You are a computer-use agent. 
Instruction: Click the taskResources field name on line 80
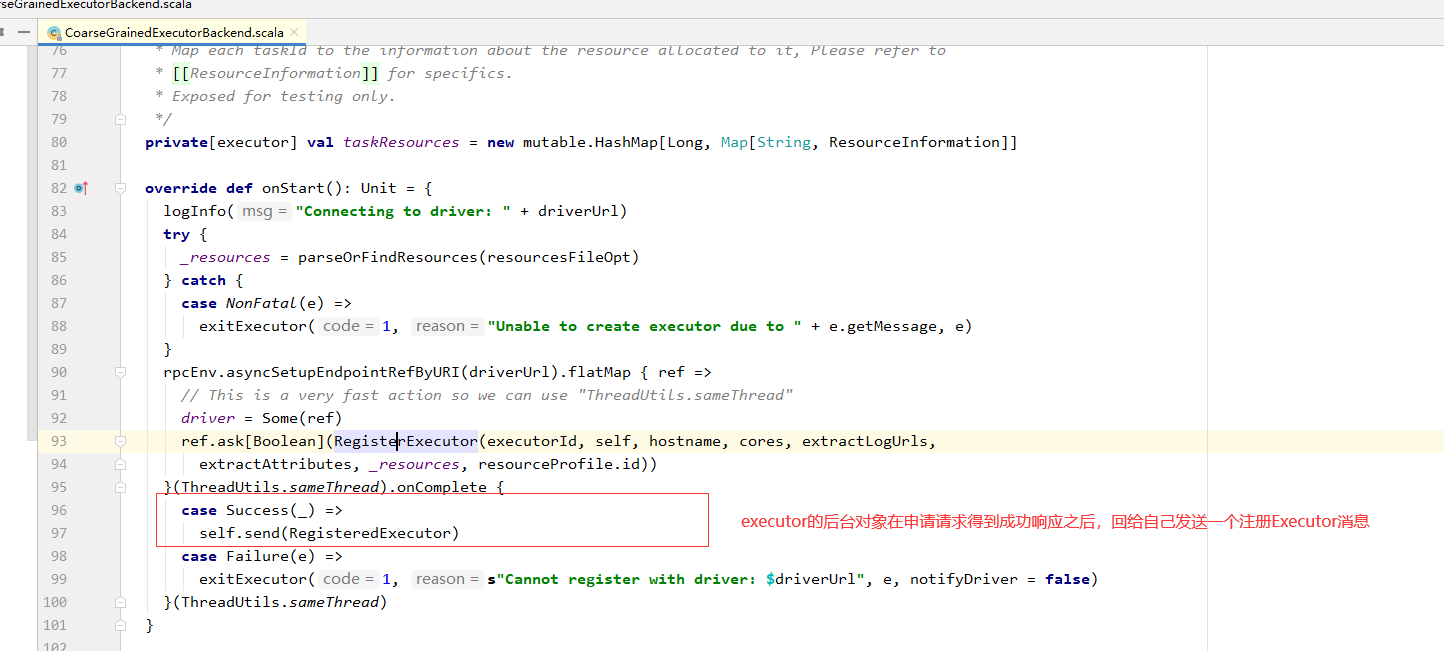(401, 142)
